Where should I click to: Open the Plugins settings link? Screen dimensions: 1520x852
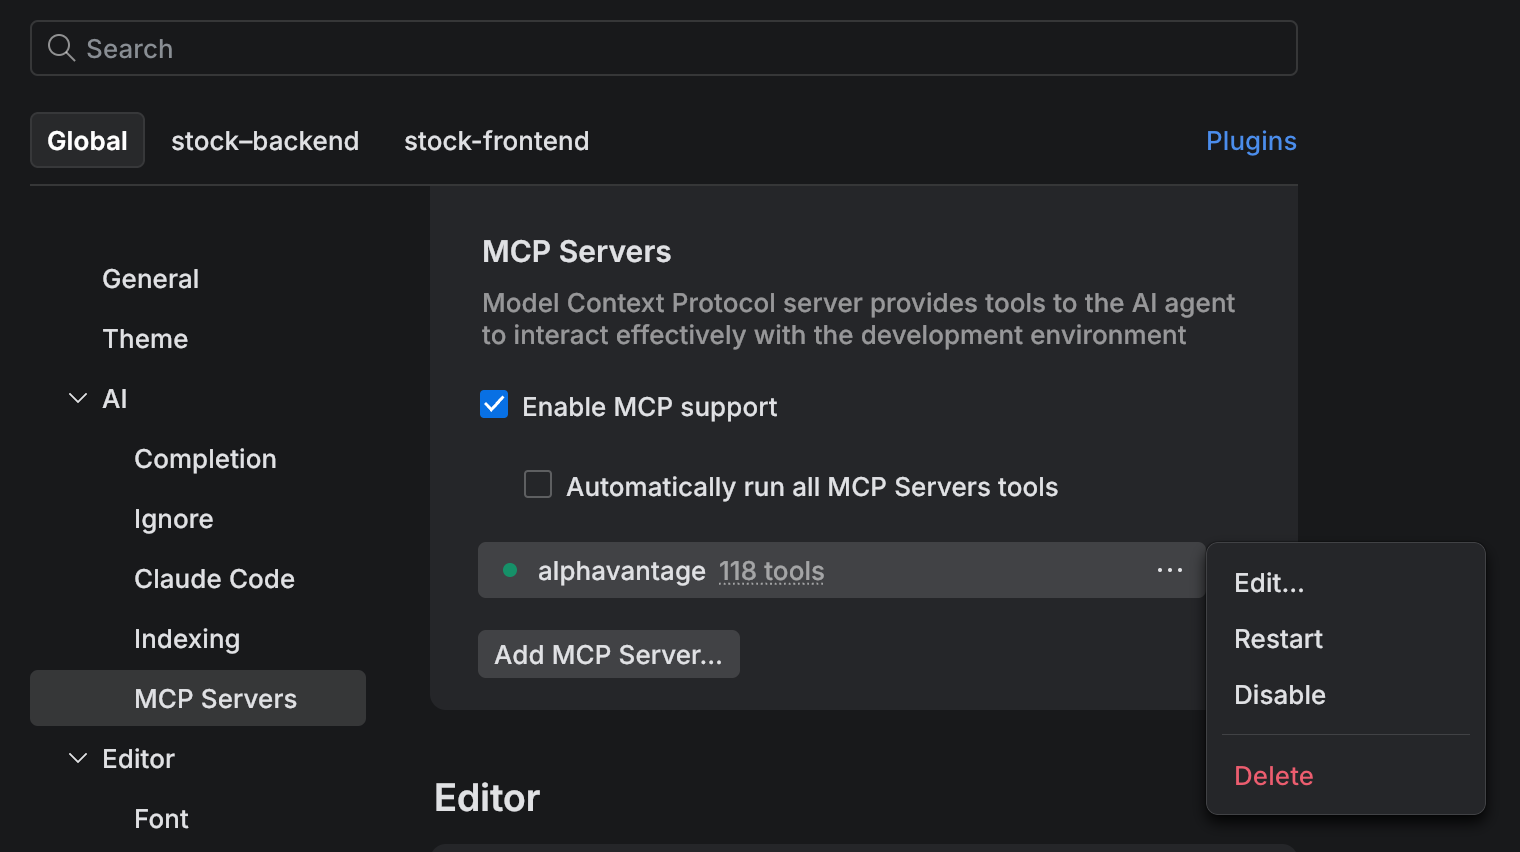click(x=1251, y=140)
